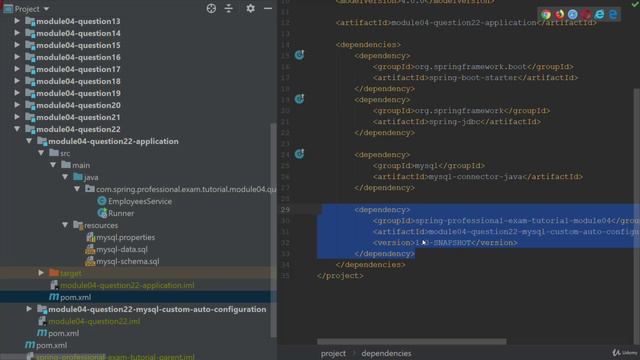Screen dimensions: 640x360
Task: Select the java source folder
Action: (x=91, y=177)
